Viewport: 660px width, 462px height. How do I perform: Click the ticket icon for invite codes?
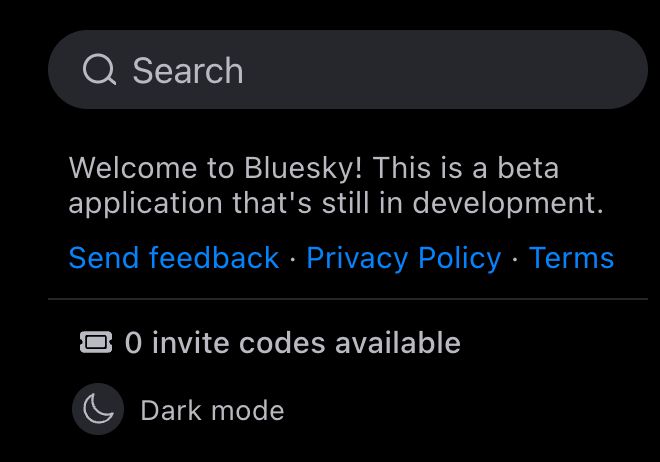coord(96,343)
